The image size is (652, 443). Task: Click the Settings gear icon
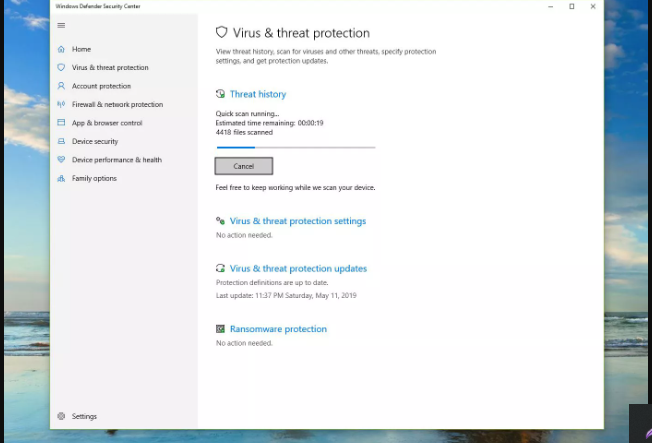tap(61, 416)
